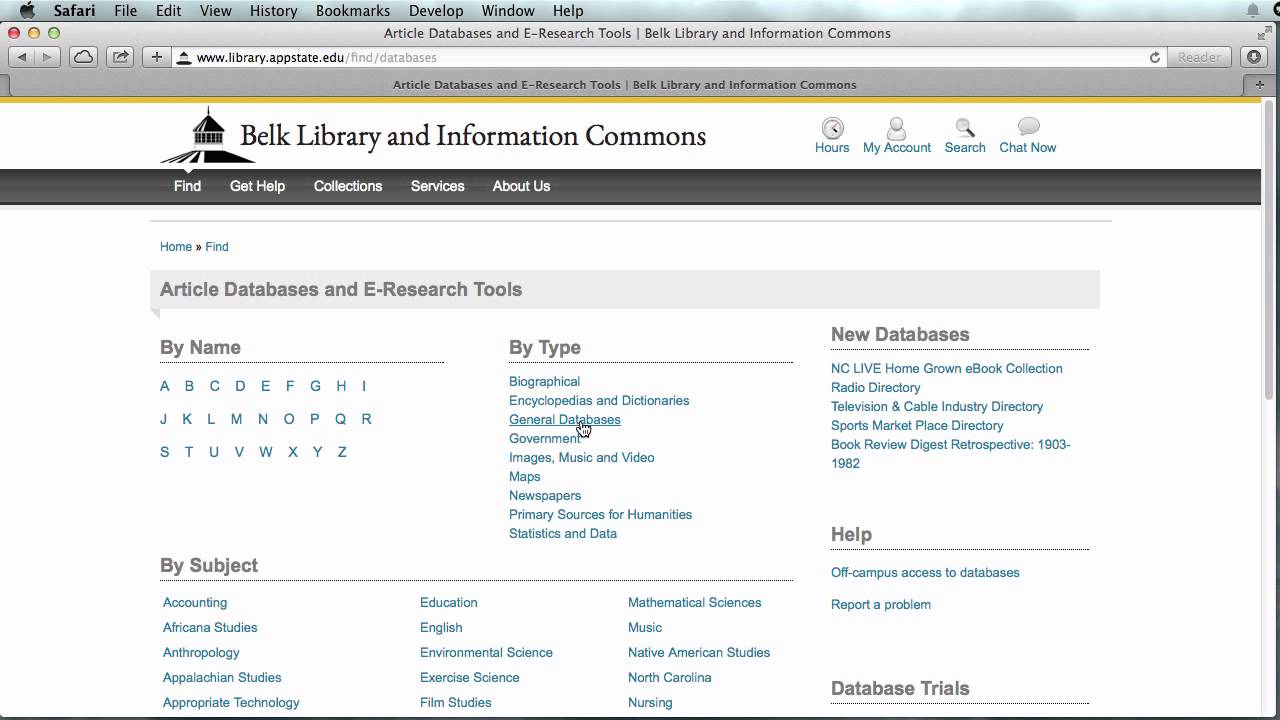Viewport: 1280px width, 720px height.
Task: Click Off-campus access to databases
Action: [925, 573]
